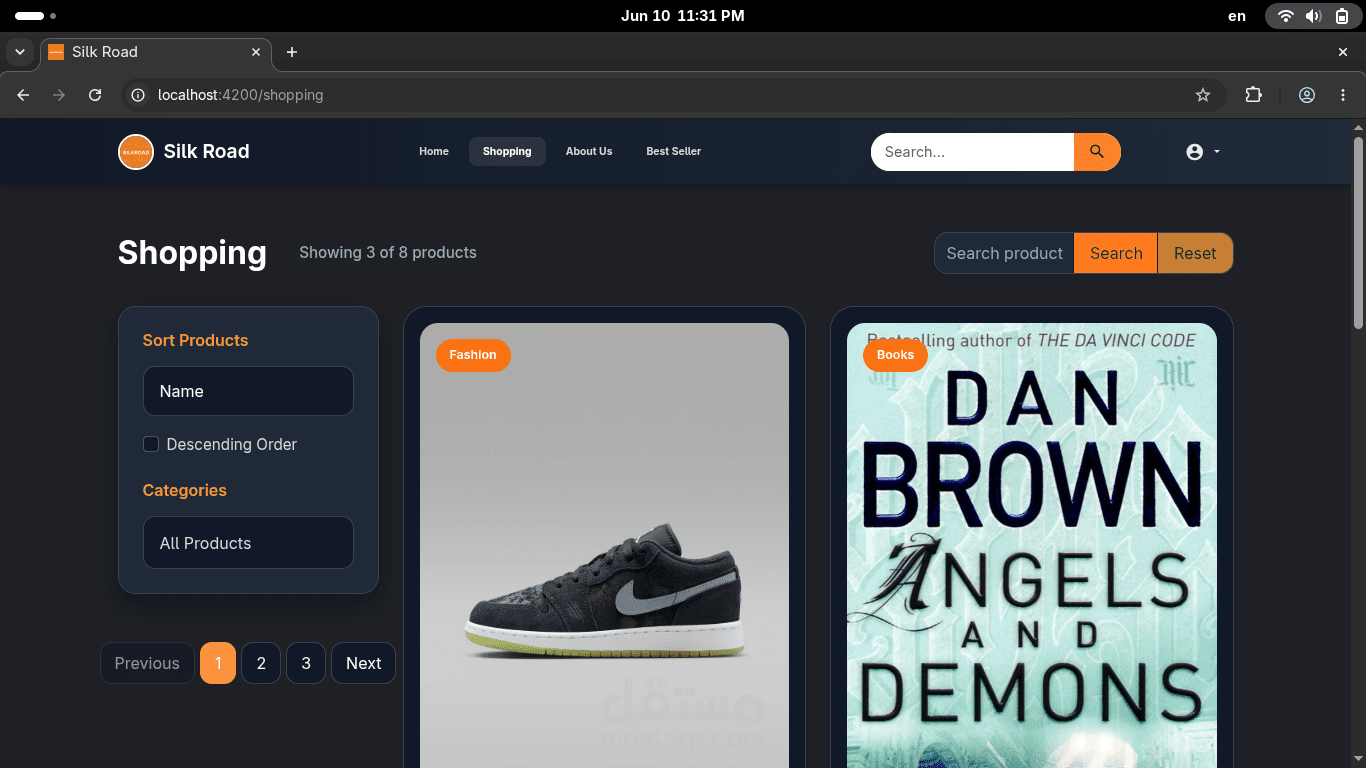Screen dimensions: 1366x768
Task: Click the Shopping page heading
Action: click(x=192, y=253)
